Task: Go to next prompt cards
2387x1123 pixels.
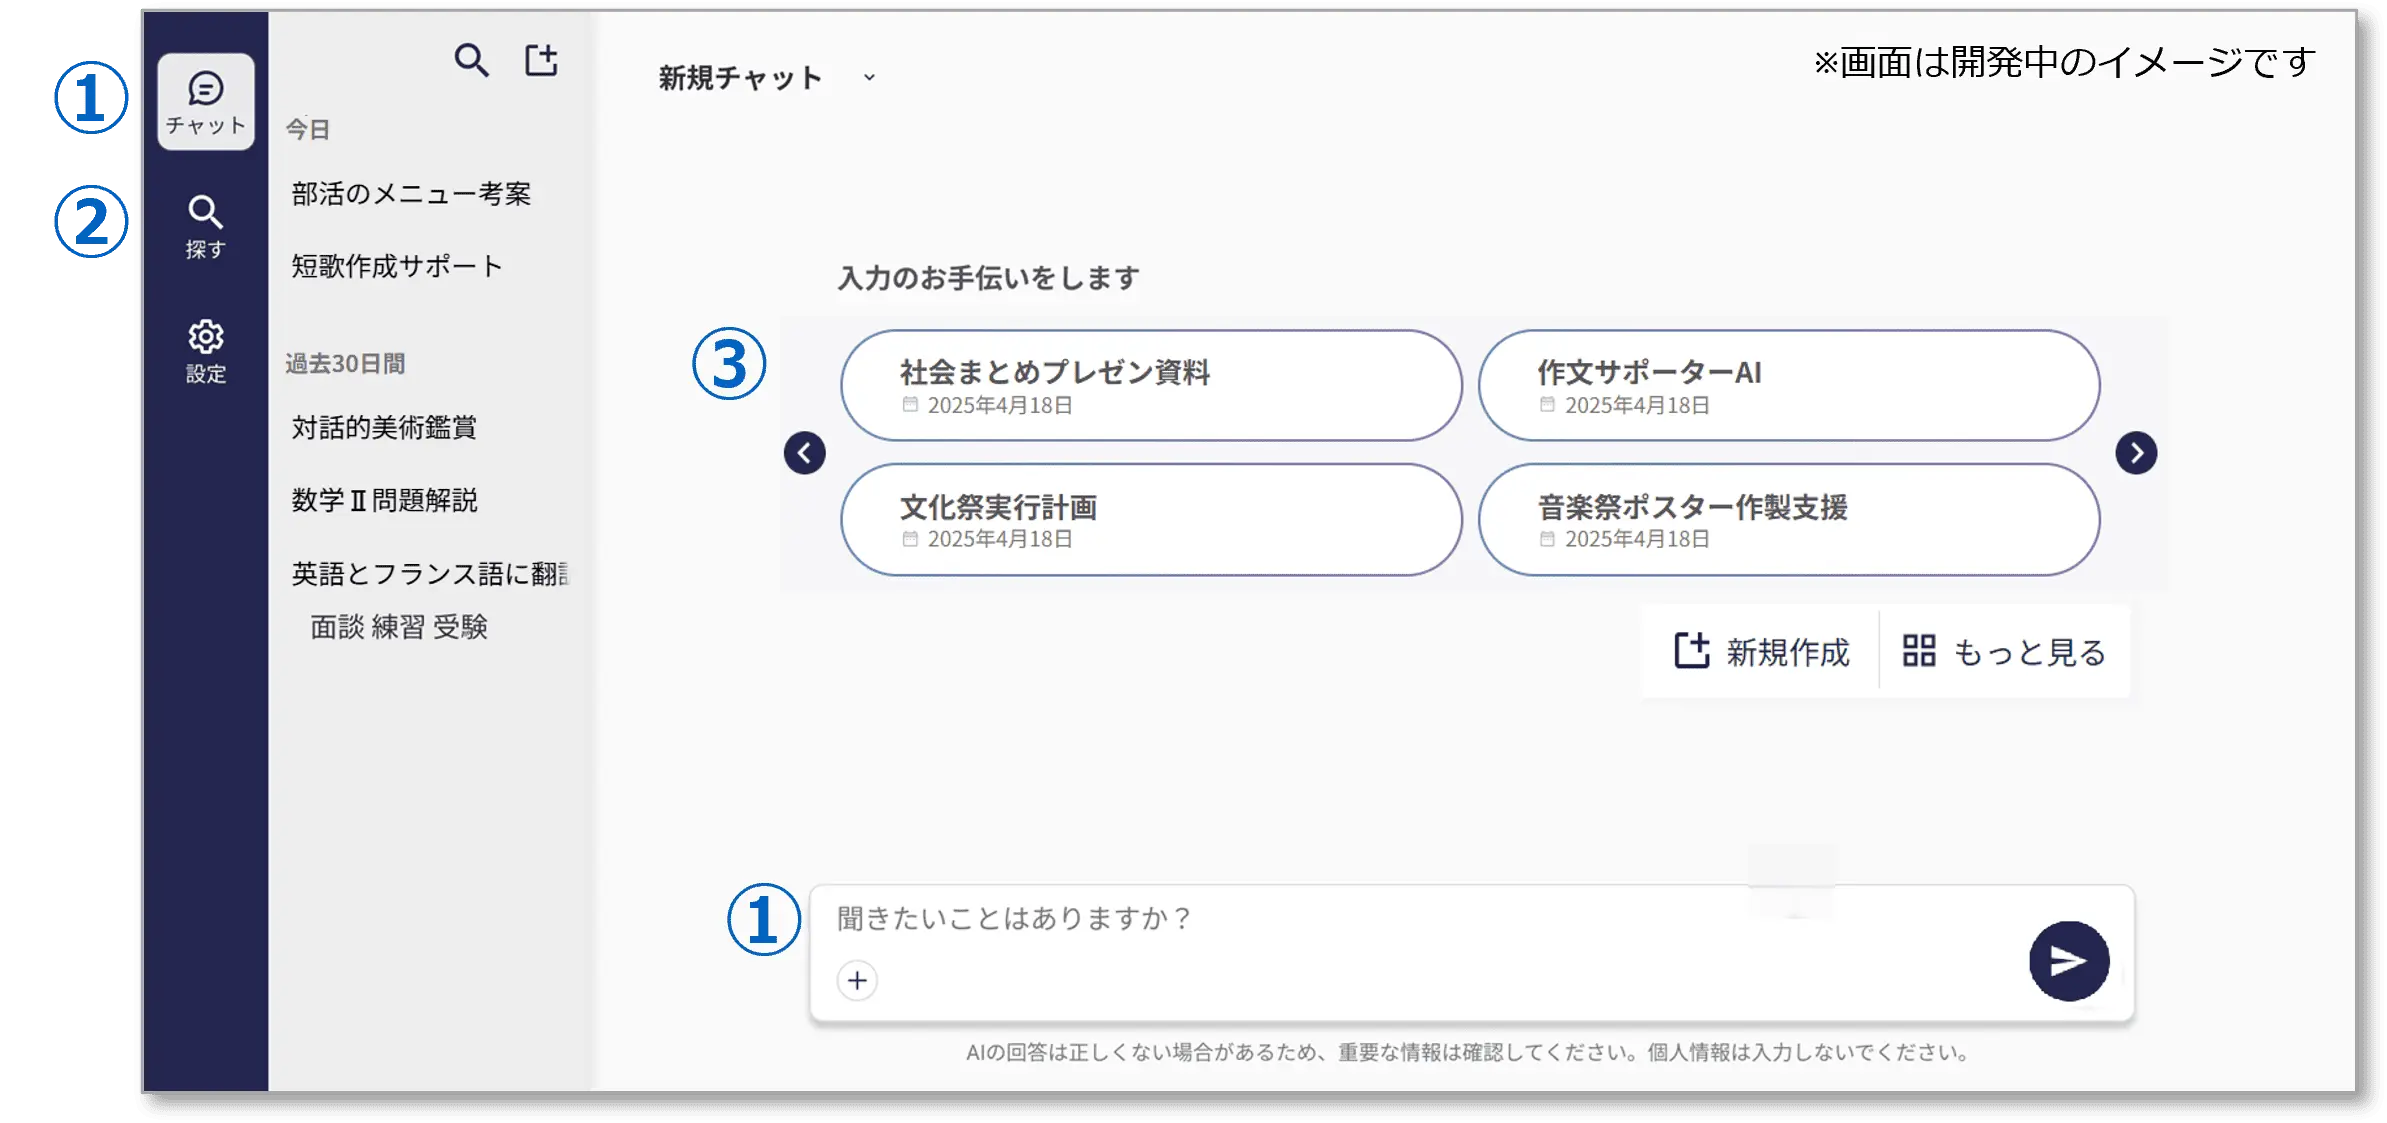Action: pyautogui.click(x=2135, y=453)
